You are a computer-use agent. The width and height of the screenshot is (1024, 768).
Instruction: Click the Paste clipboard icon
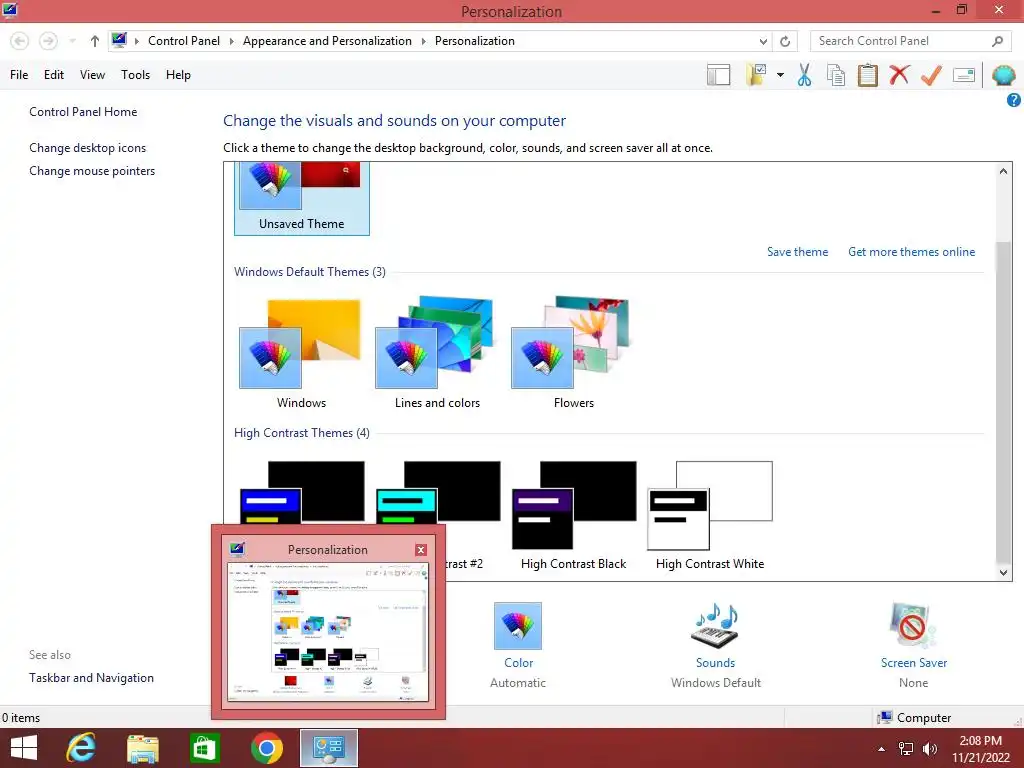point(867,75)
